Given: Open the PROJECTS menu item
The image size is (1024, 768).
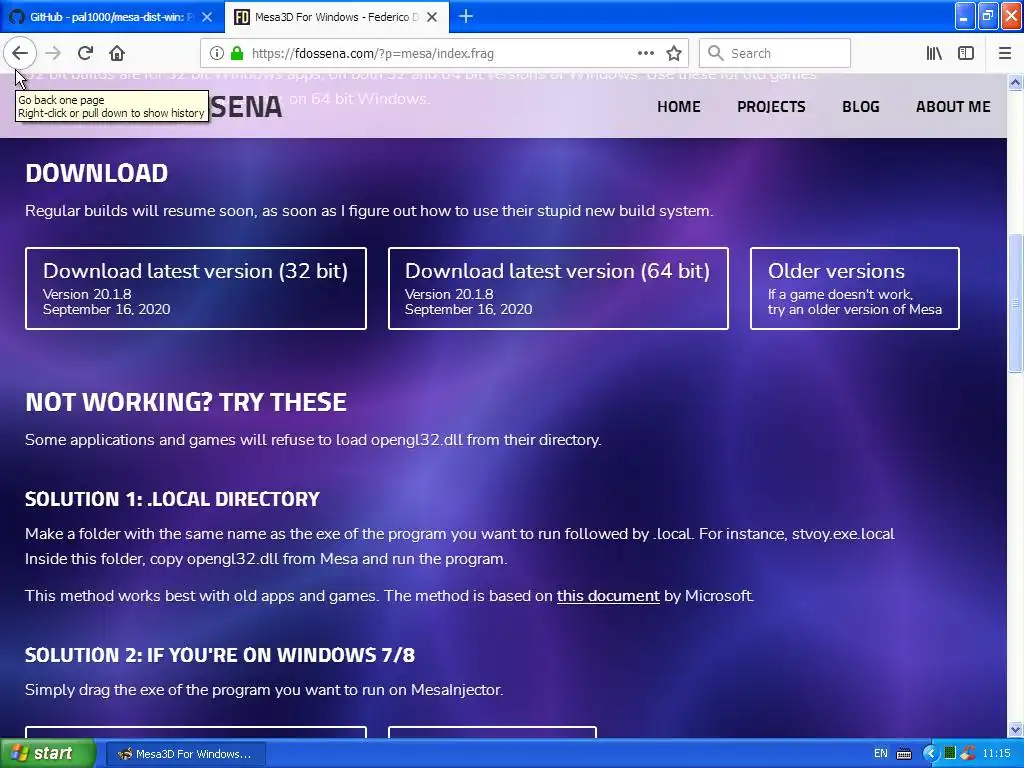Looking at the screenshot, I should (771, 106).
